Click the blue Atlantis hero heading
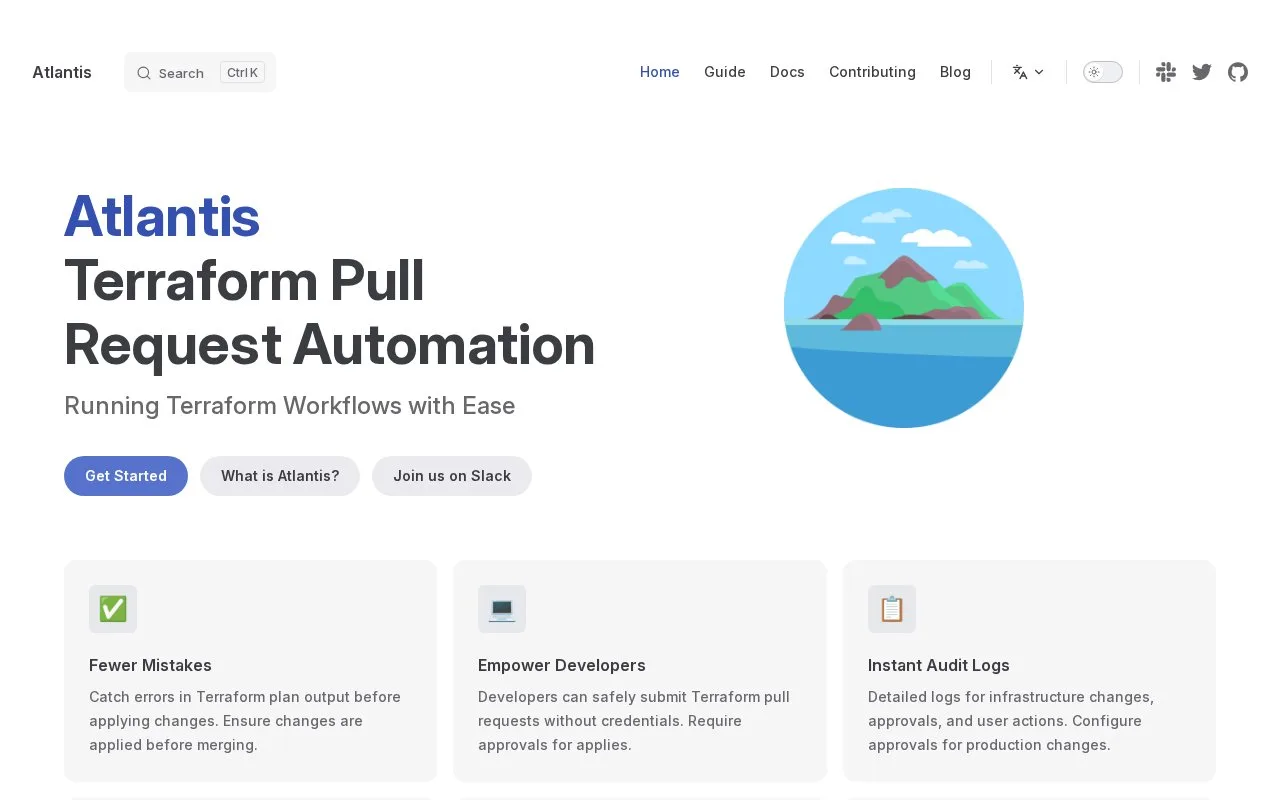 point(162,216)
